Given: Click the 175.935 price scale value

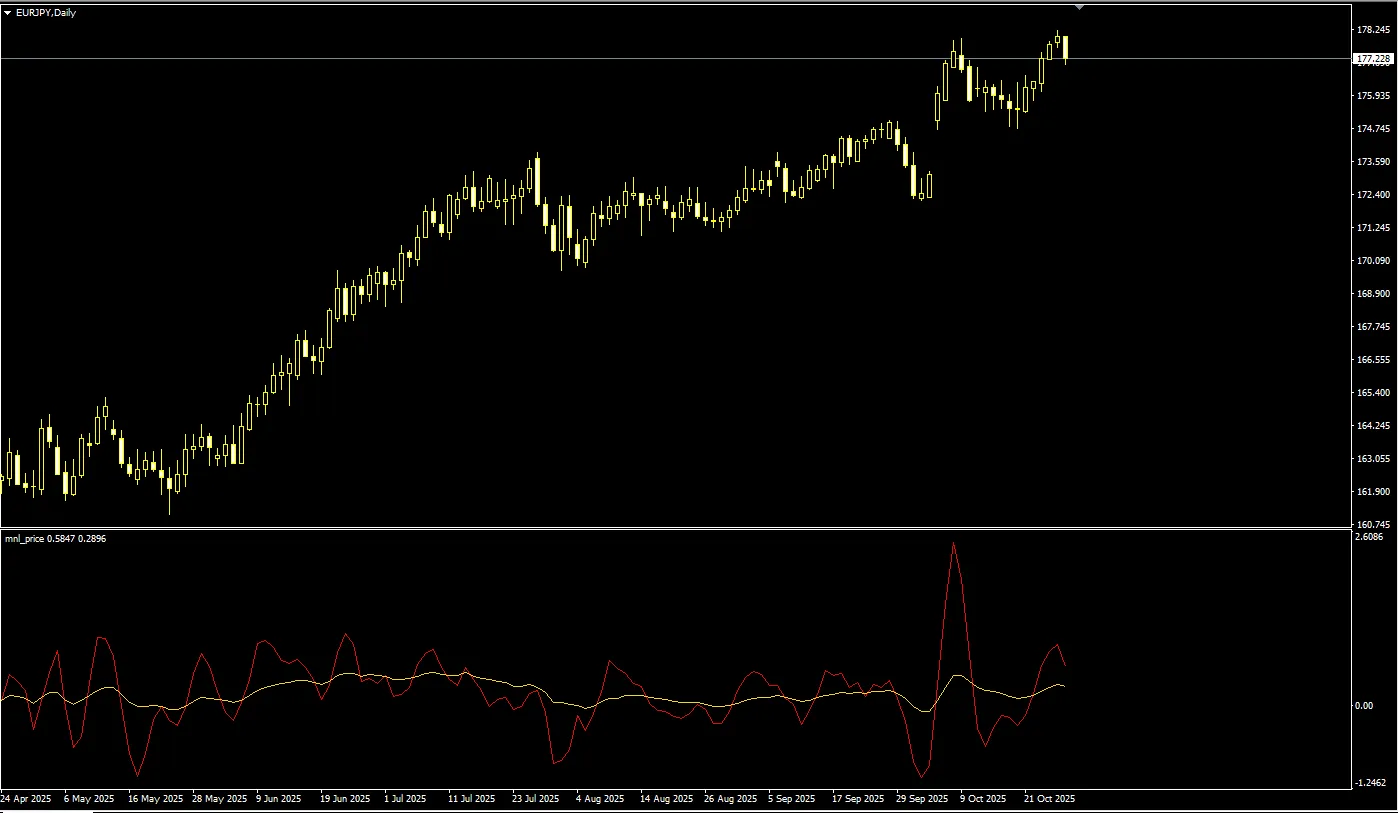Looking at the screenshot, I should pos(1373,96).
